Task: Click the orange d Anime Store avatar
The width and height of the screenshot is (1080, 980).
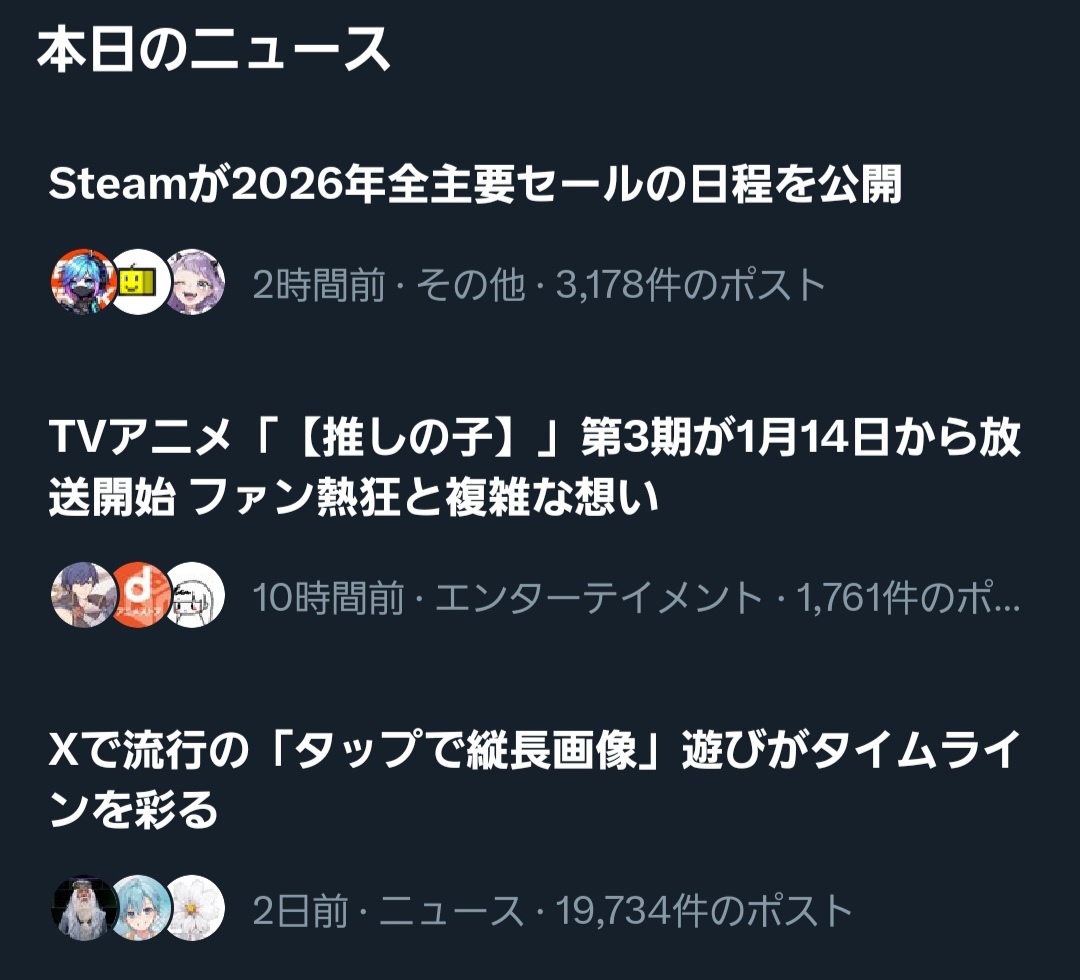Action: [138, 595]
